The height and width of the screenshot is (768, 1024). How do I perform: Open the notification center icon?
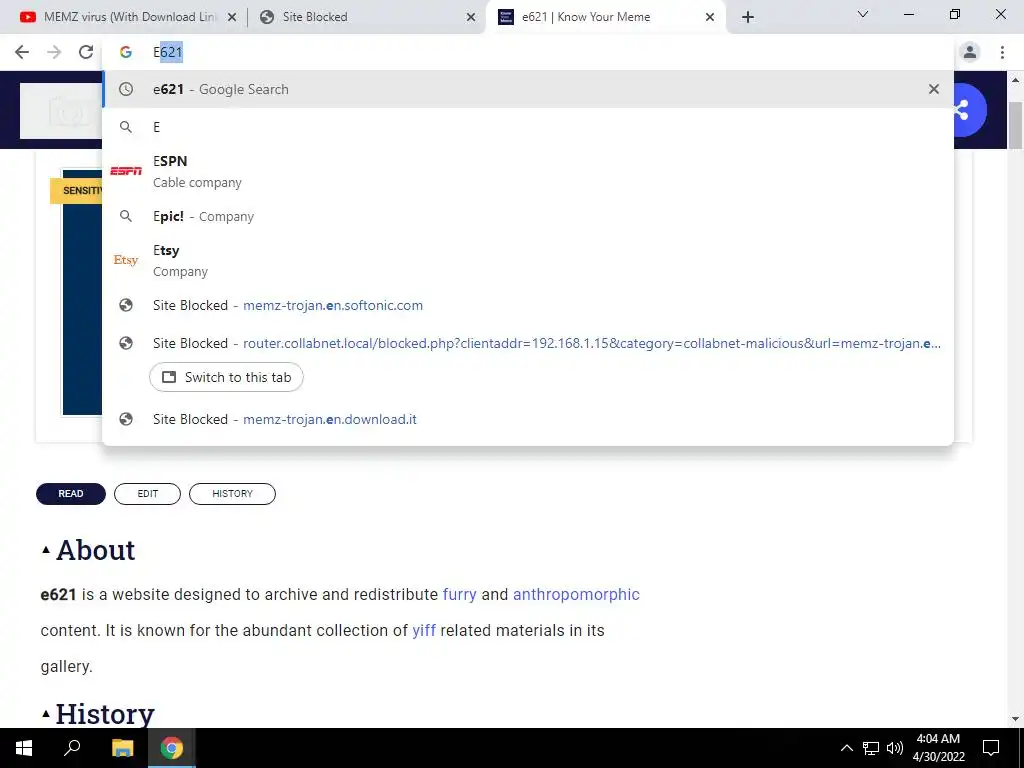(x=991, y=748)
